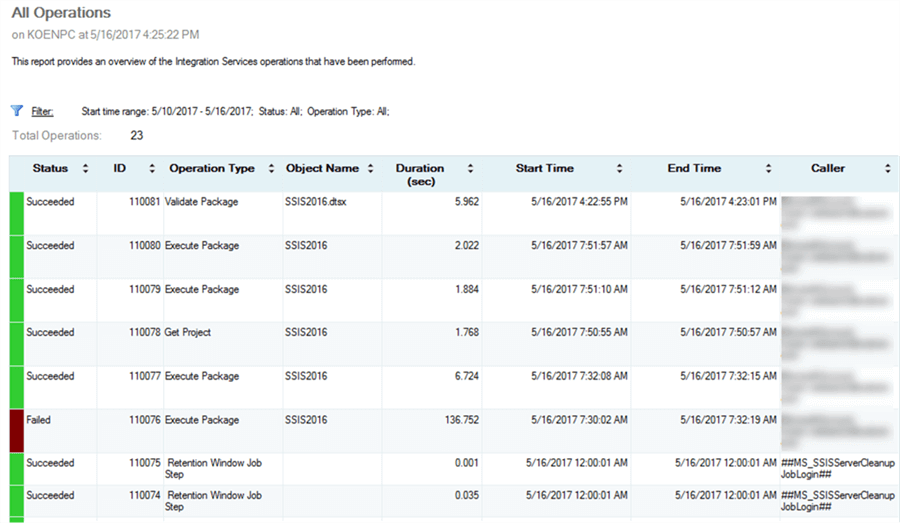Click green status bar for operation 110081
Screen dimensions: 900x523
16,213
